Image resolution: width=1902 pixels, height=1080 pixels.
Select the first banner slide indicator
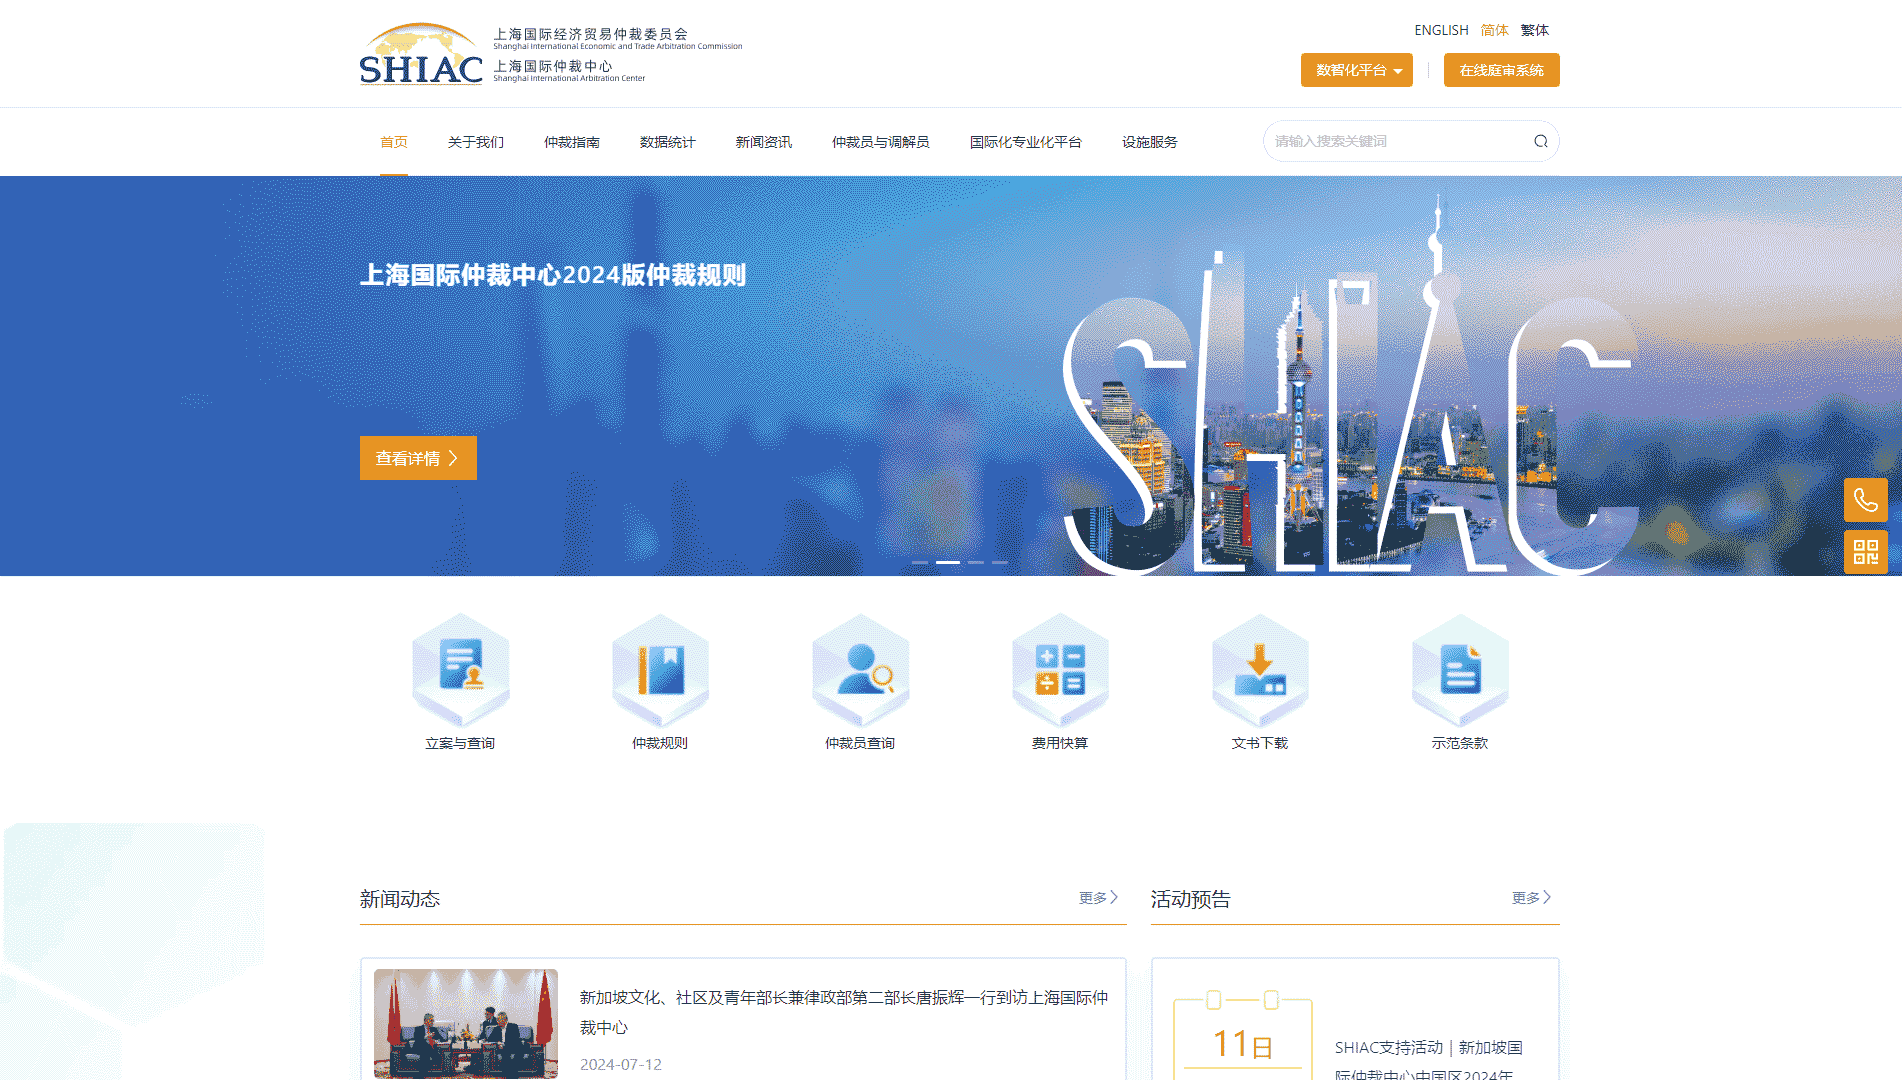tap(920, 563)
